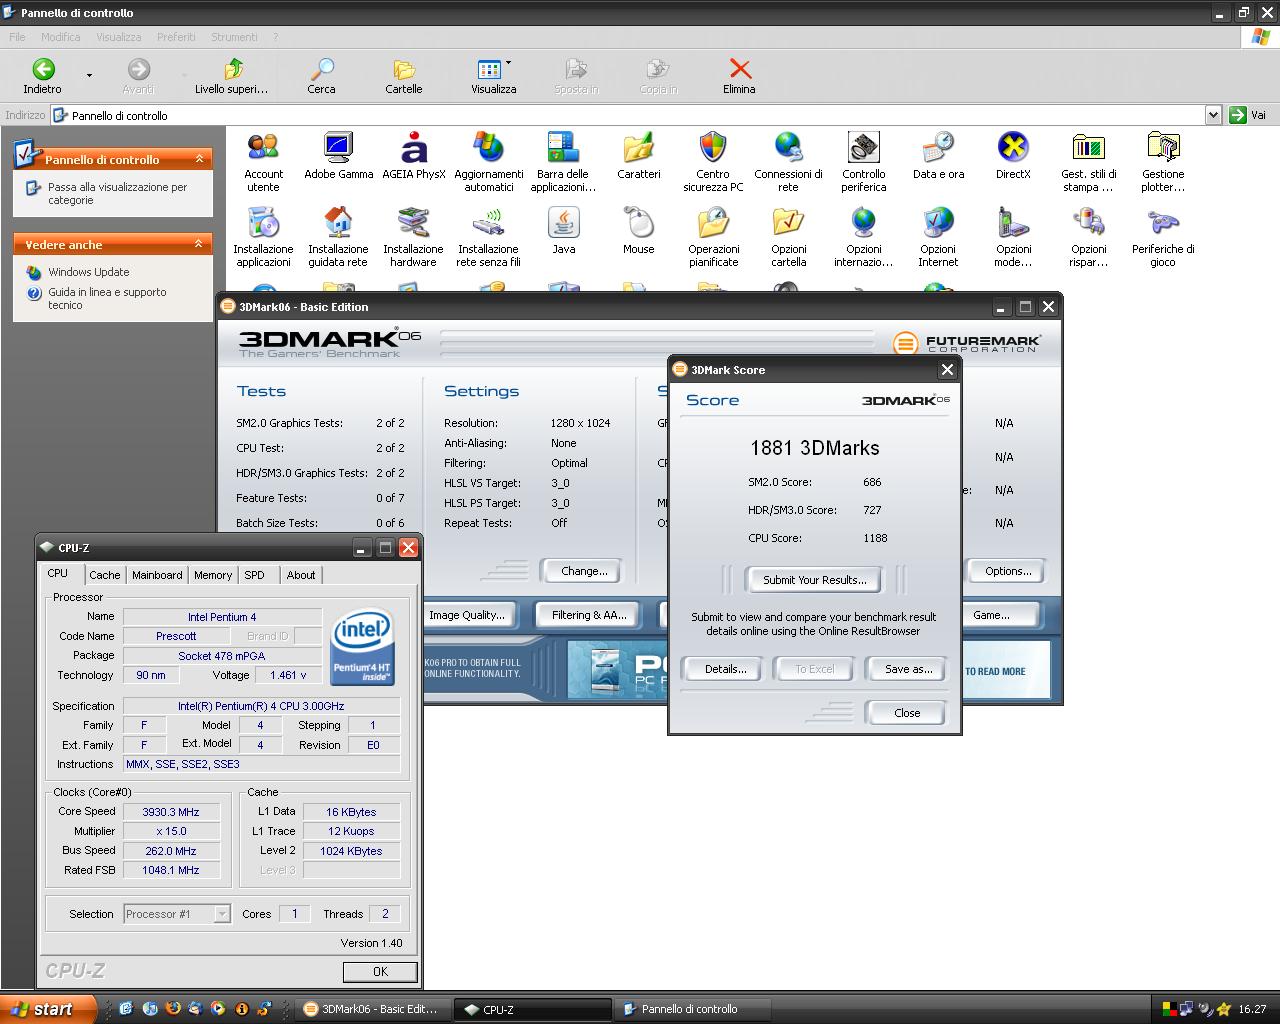The height and width of the screenshot is (1024, 1280).
Task: Click Cerca search toolbar button
Action: (x=321, y=75)
